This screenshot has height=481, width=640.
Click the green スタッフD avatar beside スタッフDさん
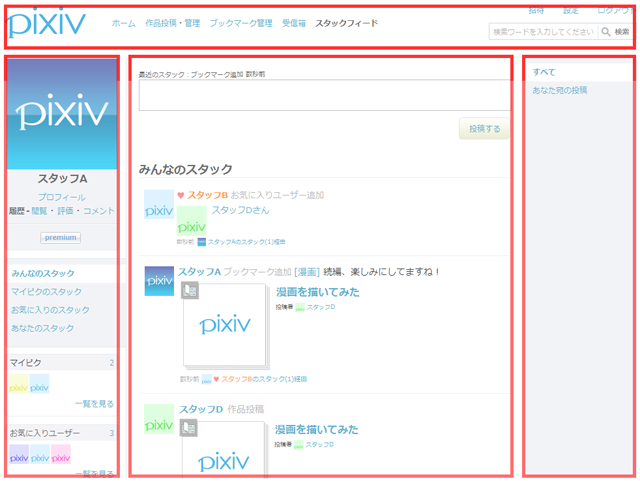pos(191,220)
